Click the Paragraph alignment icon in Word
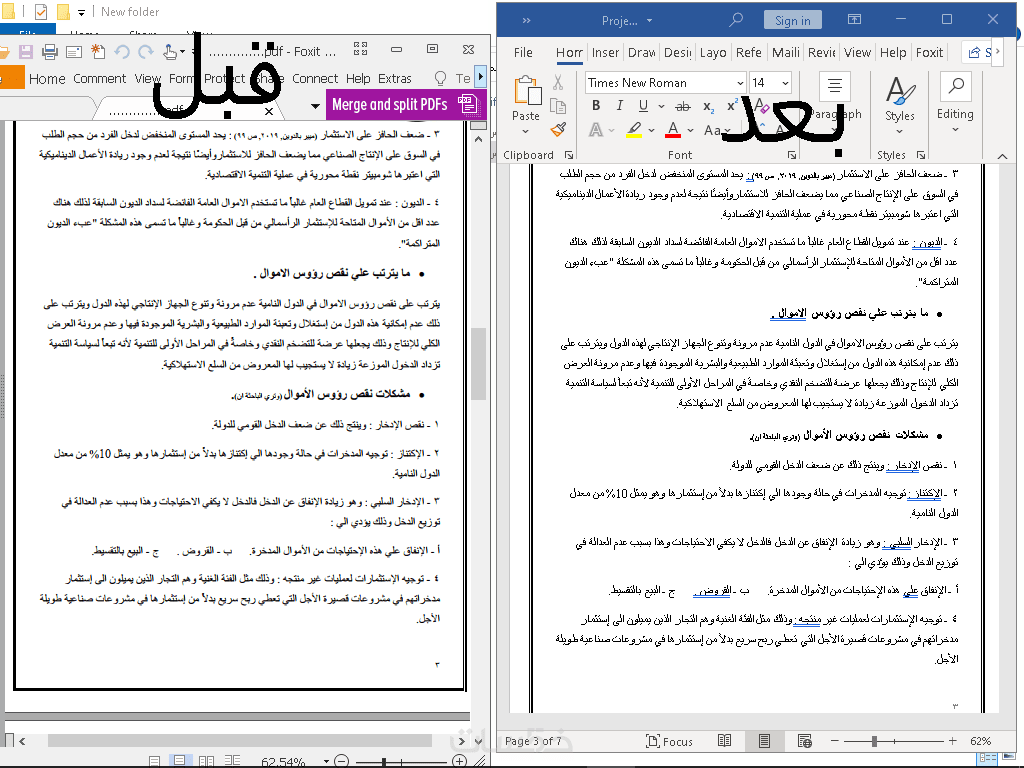 (834, 86)
